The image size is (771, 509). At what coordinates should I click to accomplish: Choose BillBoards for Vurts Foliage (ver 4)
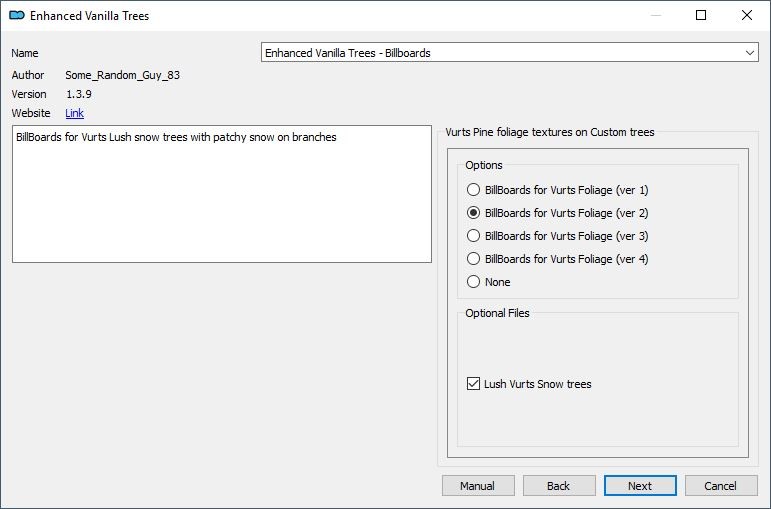coord(557,259)
